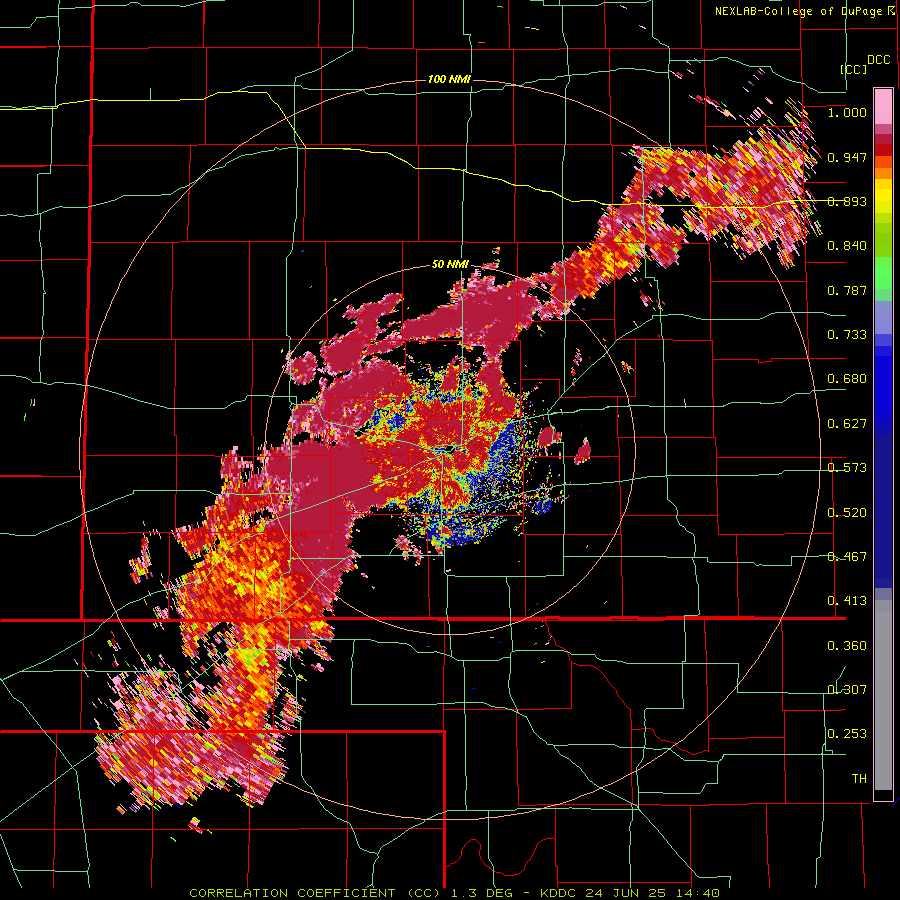Image resolution: width=900 pixels, height=900 pixels.
Task: Click the 0.947 scale value
Action: click(x=847, y=157)
